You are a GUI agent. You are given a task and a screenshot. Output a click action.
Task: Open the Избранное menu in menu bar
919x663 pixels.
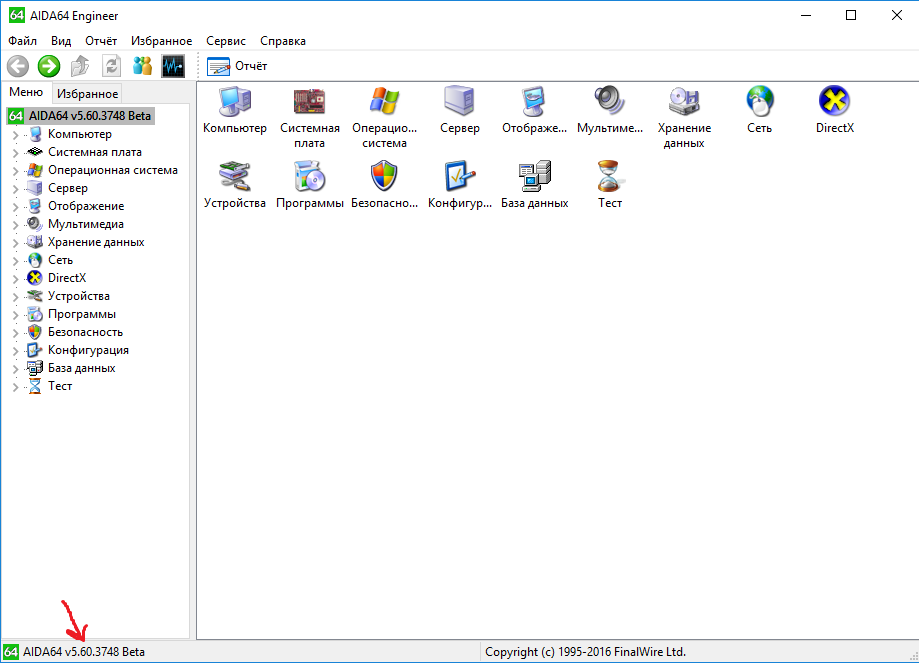coord(161,41)
